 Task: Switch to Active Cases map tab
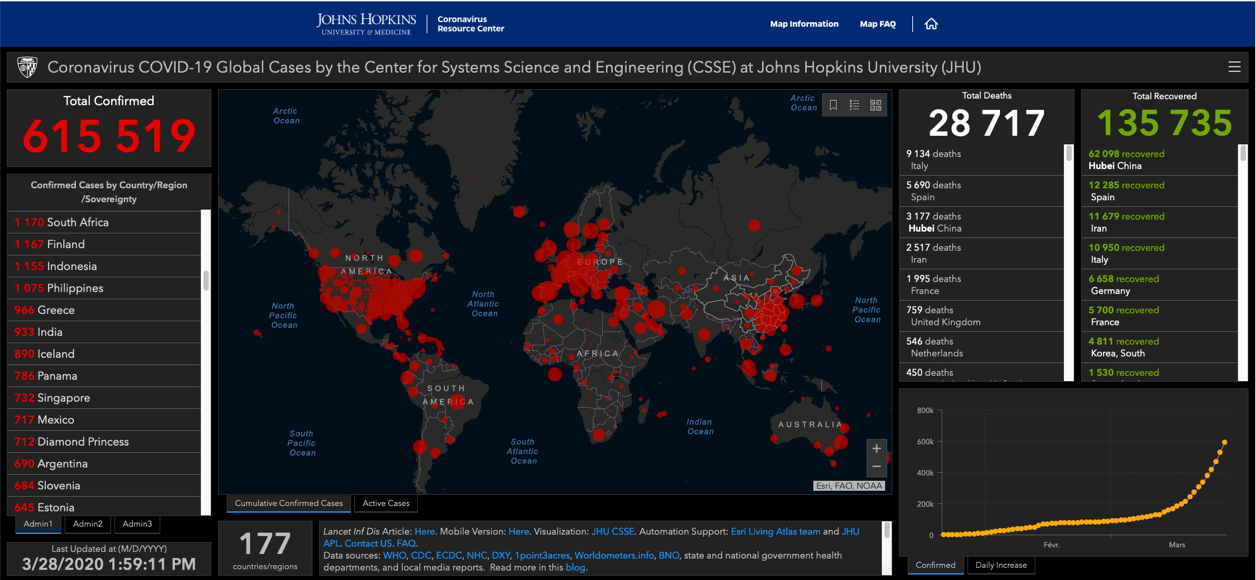click(x=386, y=503)
